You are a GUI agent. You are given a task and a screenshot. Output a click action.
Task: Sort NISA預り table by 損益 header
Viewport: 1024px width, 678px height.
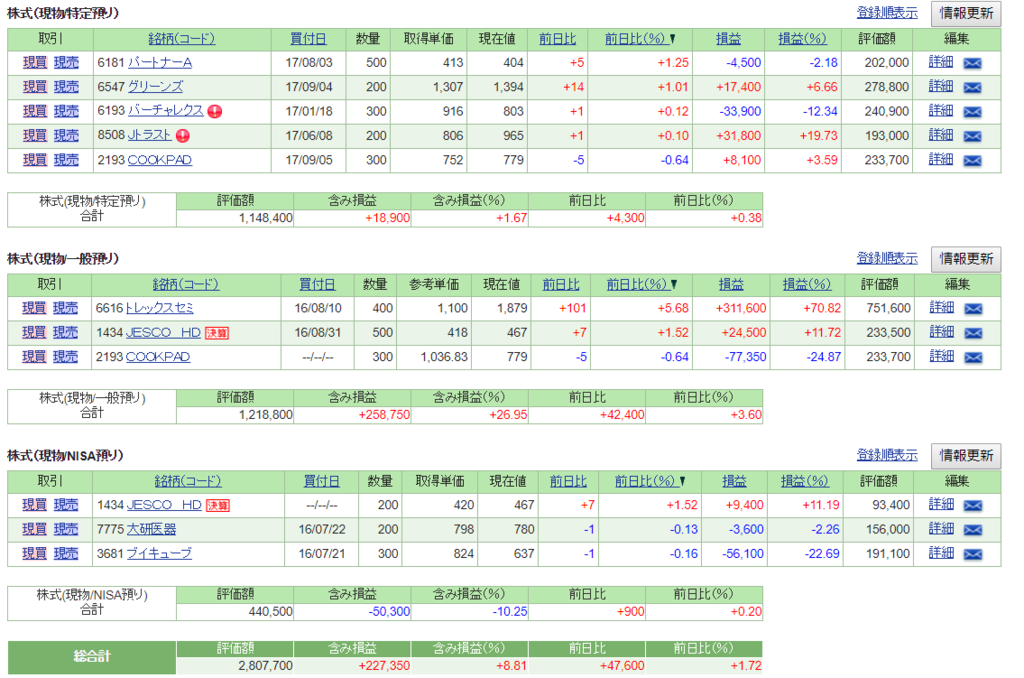coord(734,481)
